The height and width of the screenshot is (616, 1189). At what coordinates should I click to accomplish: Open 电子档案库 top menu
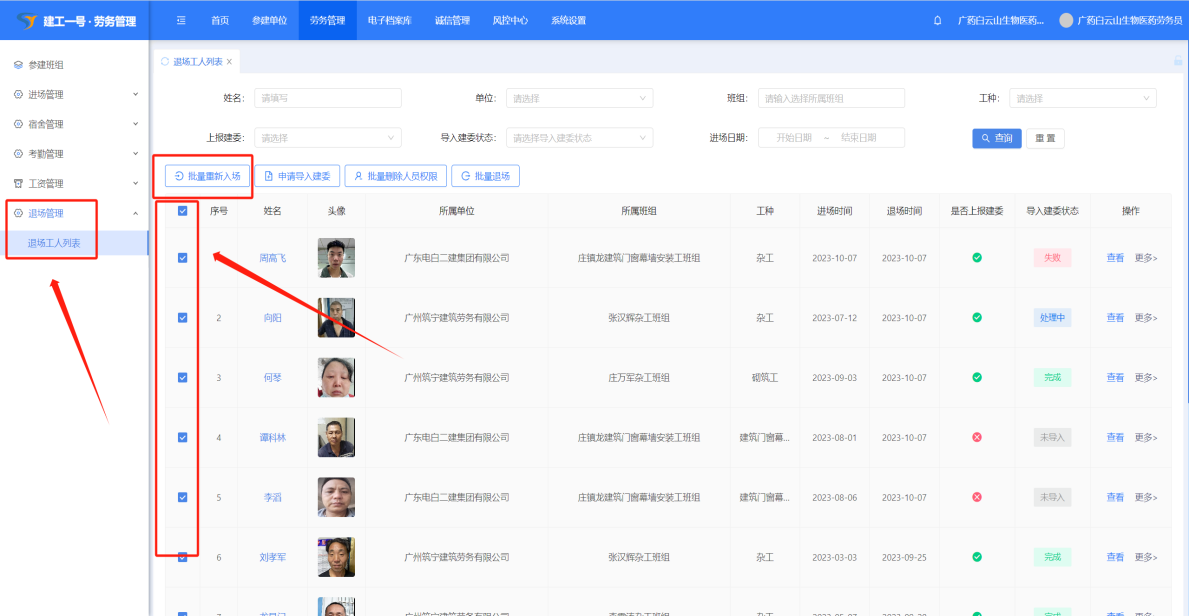(389, 20)
